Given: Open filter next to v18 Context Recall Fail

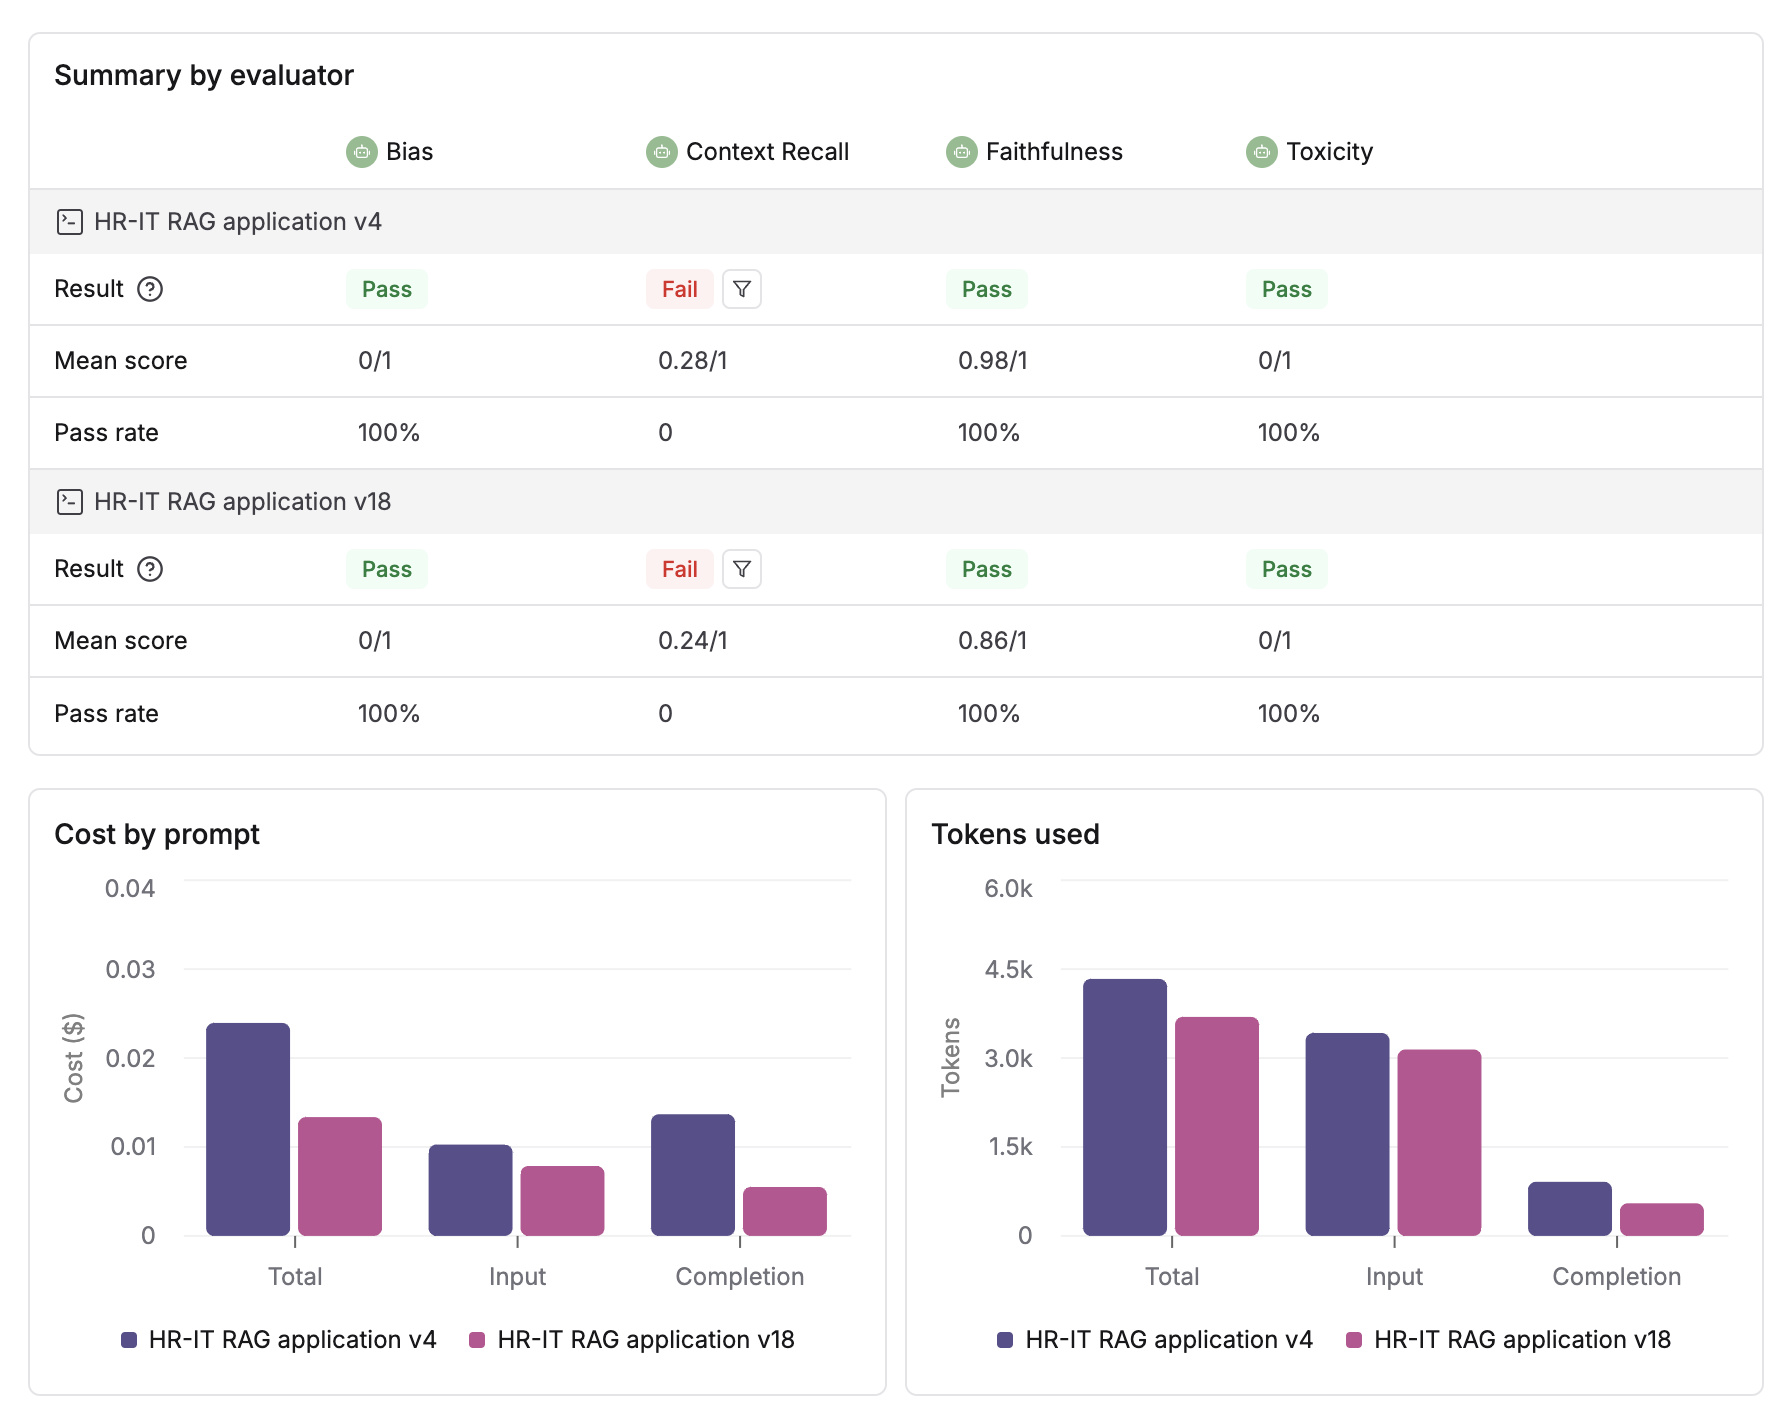Looking at the screenshot, I should pos(741,569).
